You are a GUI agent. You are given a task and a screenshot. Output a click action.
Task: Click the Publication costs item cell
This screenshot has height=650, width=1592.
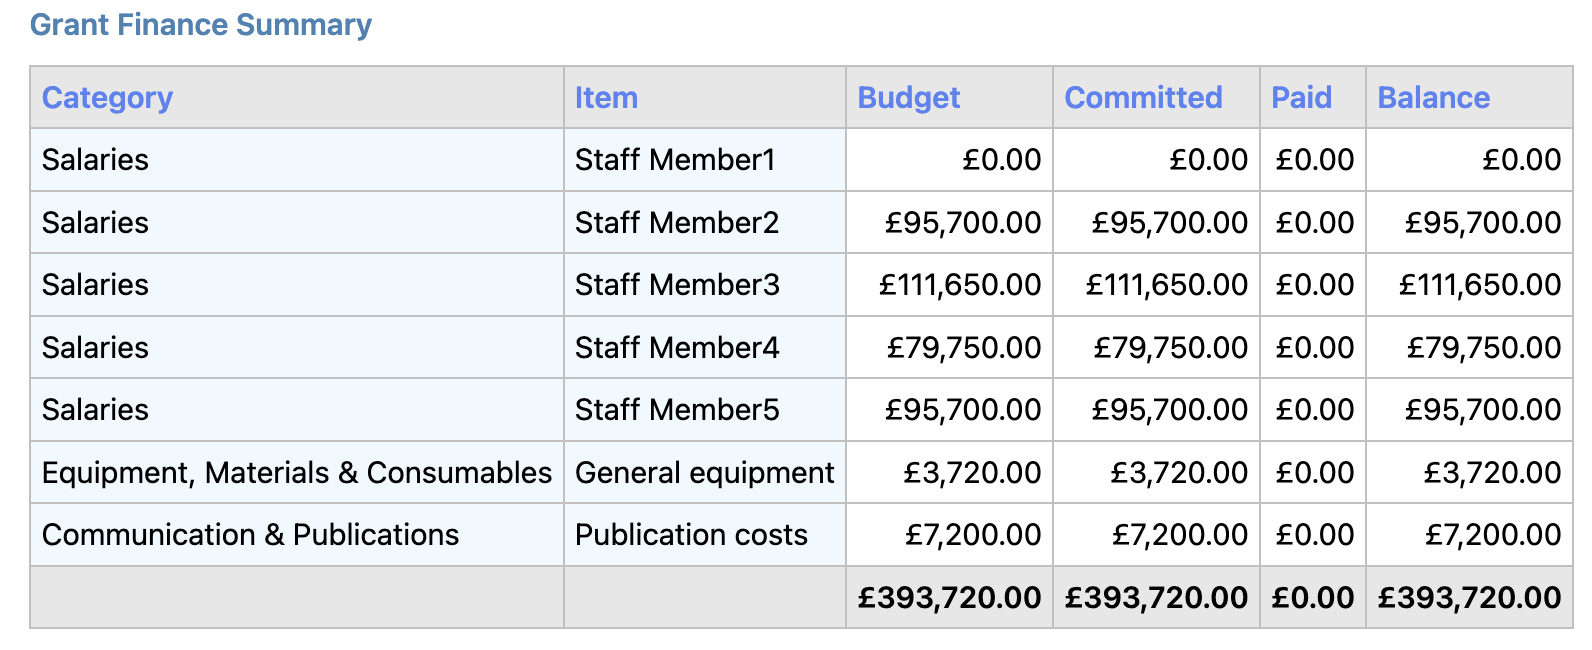[x=691, y=535]
